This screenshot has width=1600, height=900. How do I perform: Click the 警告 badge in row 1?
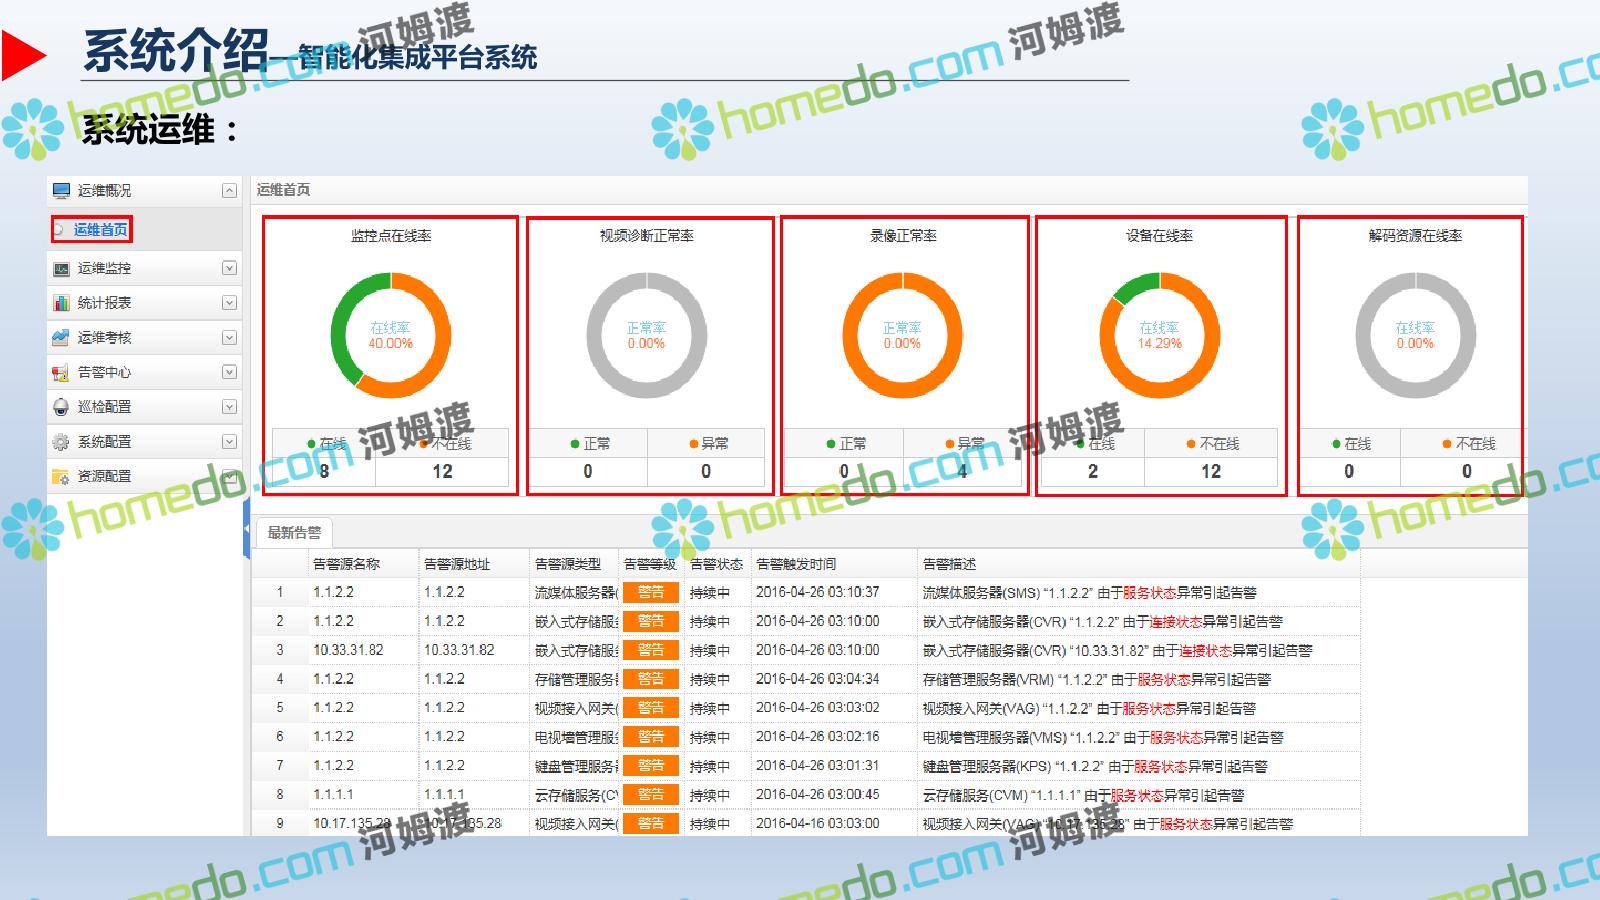tap(650, 592)
